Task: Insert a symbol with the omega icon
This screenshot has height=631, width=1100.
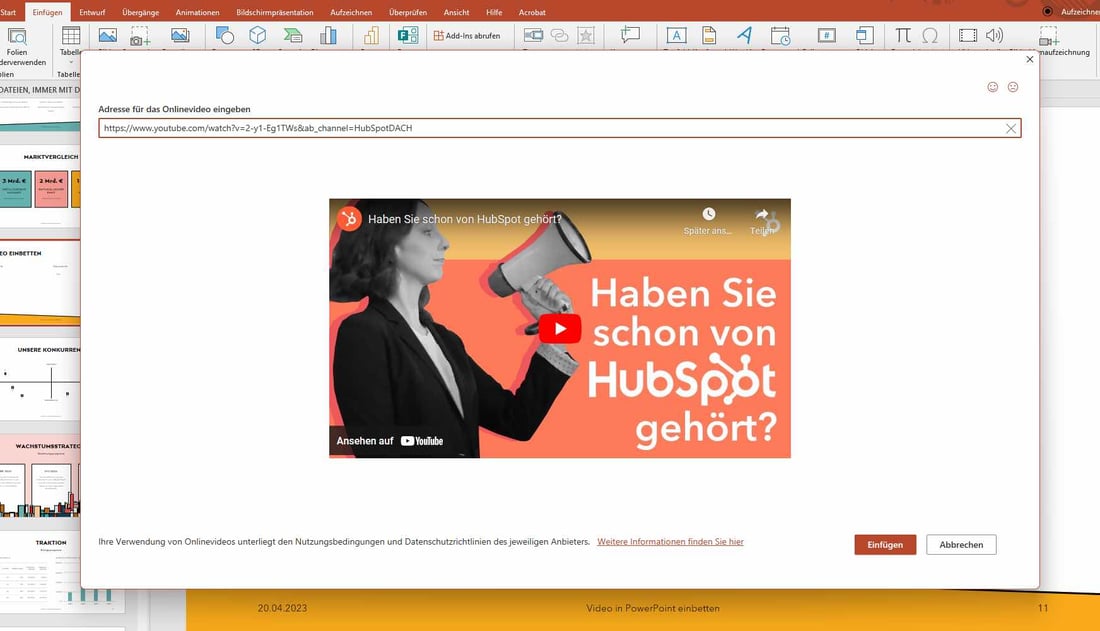Action: (x=932, y=36)
